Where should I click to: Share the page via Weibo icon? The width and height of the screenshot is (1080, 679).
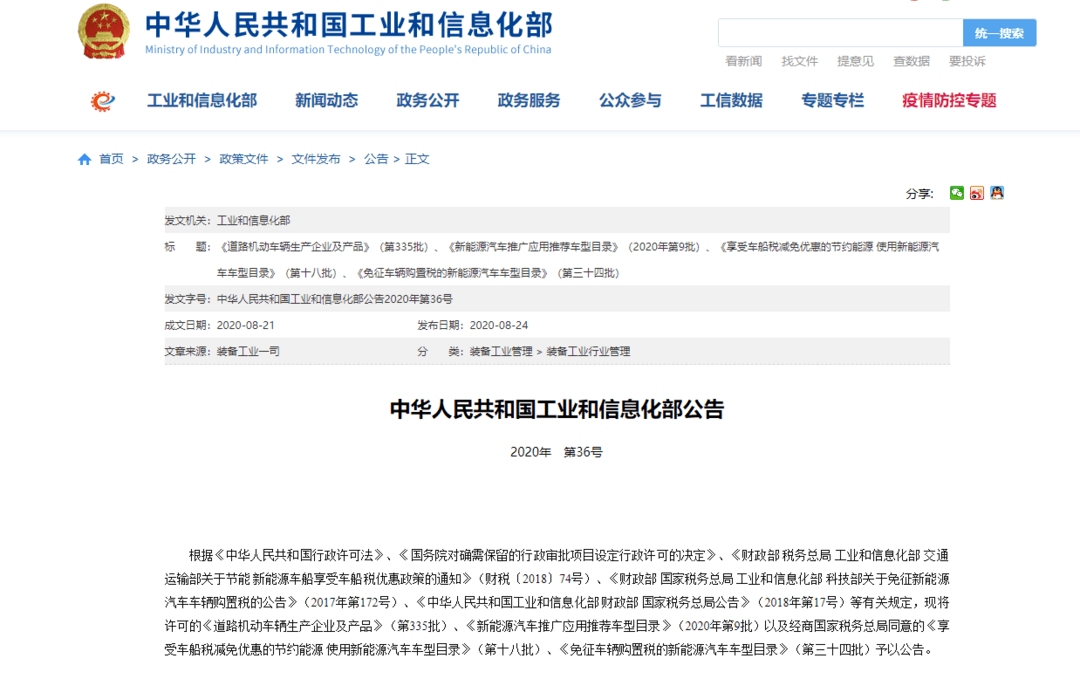click(x=977, y=193)
